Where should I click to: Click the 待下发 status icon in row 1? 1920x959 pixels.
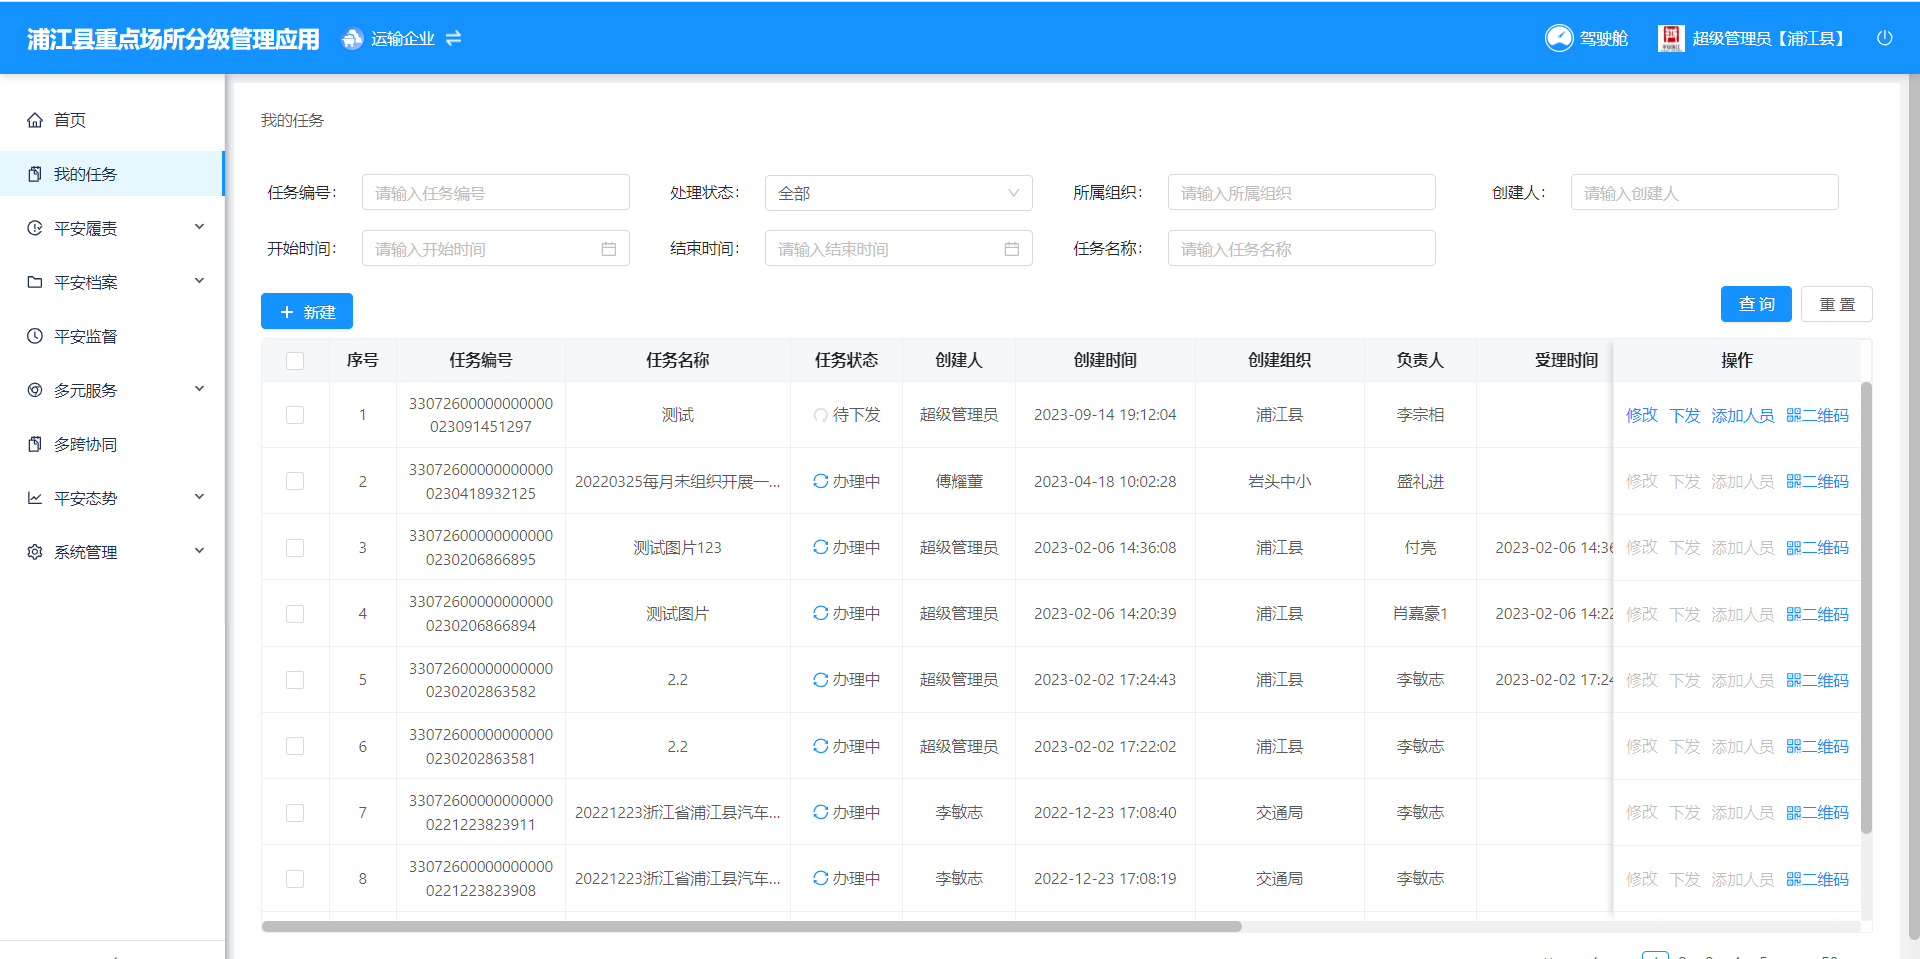(820, 415)
